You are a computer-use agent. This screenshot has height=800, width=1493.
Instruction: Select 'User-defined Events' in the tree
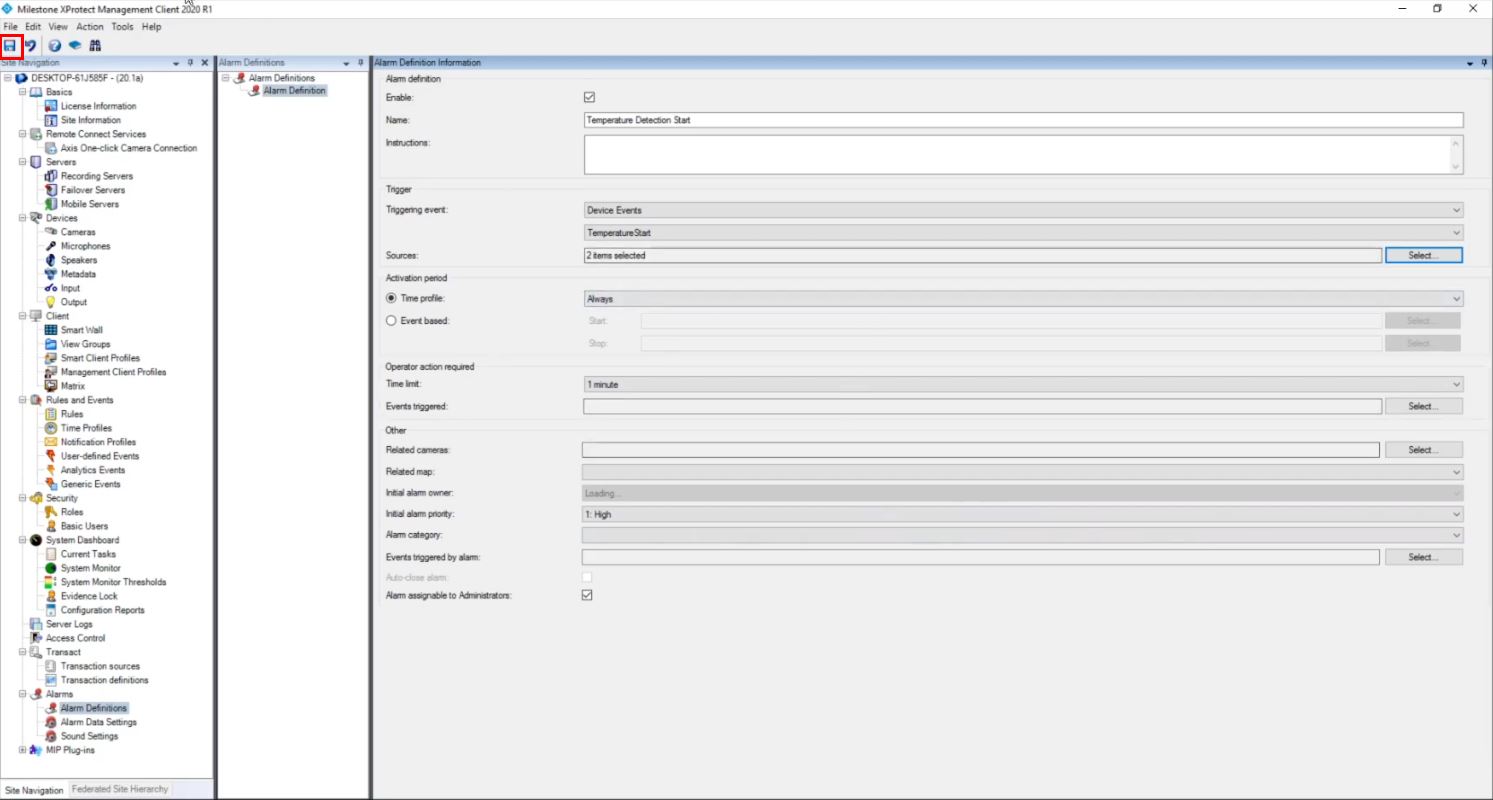[100, 456]
